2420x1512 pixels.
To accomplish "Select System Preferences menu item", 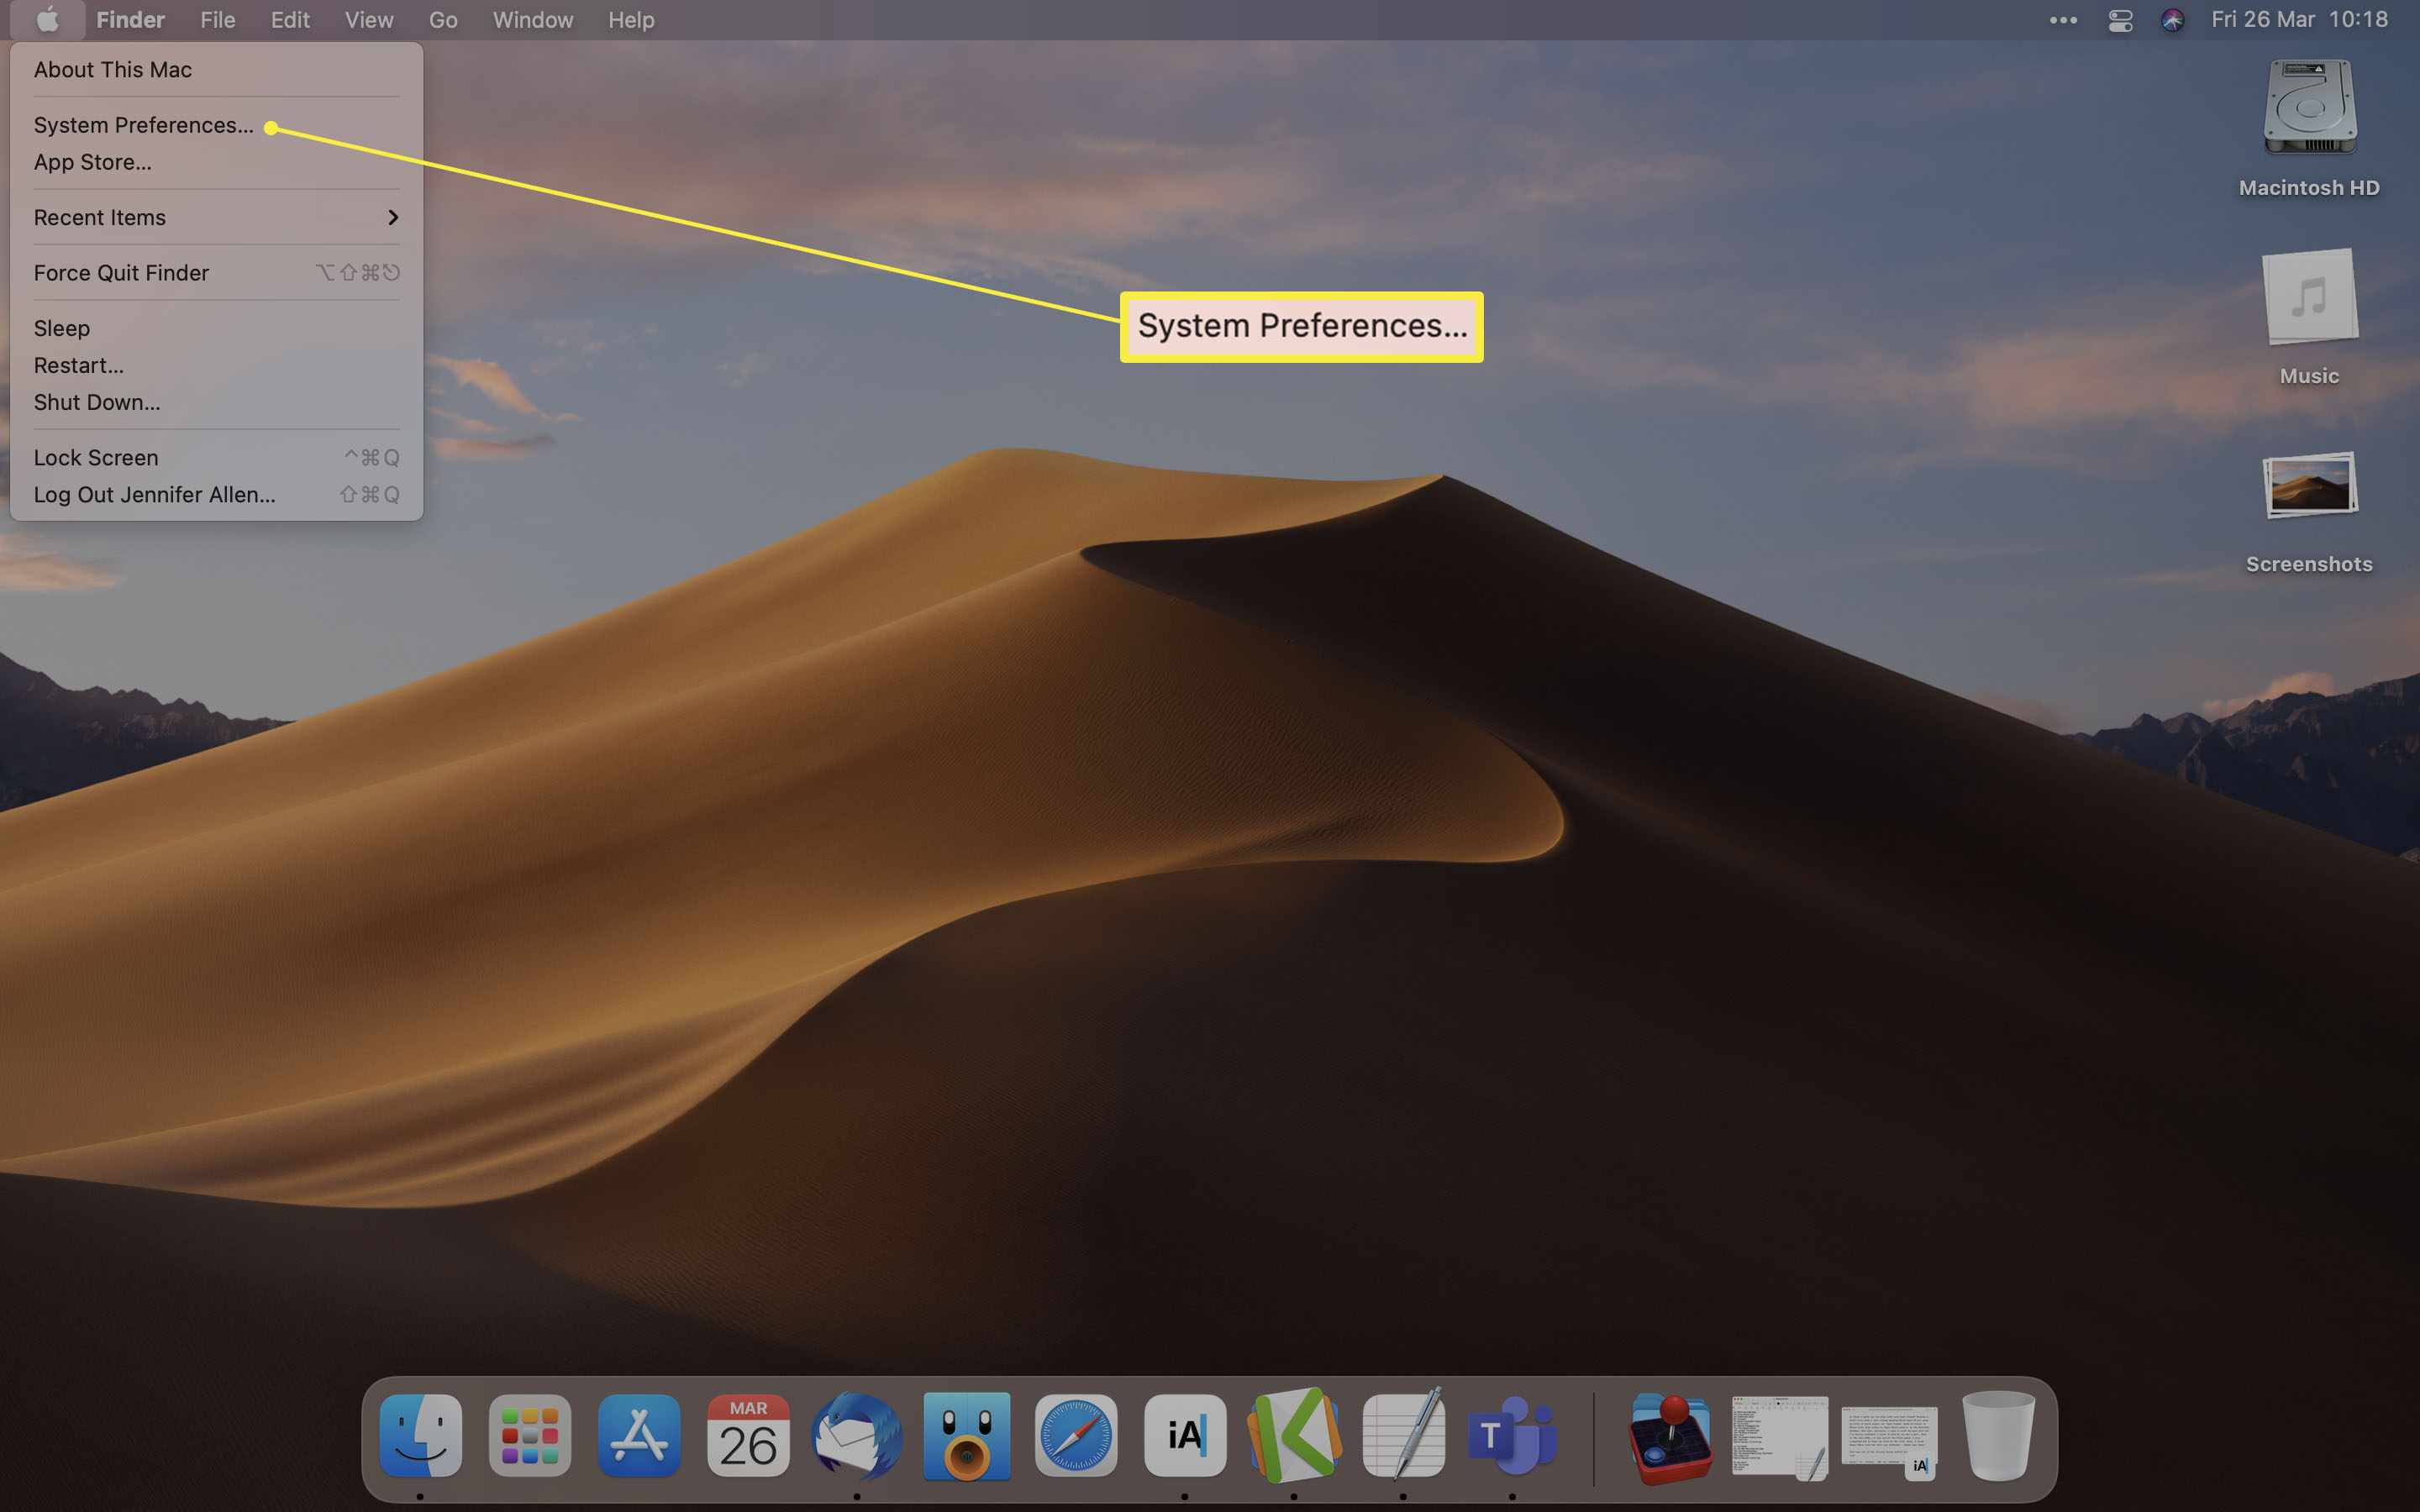I will coord(143,123).
